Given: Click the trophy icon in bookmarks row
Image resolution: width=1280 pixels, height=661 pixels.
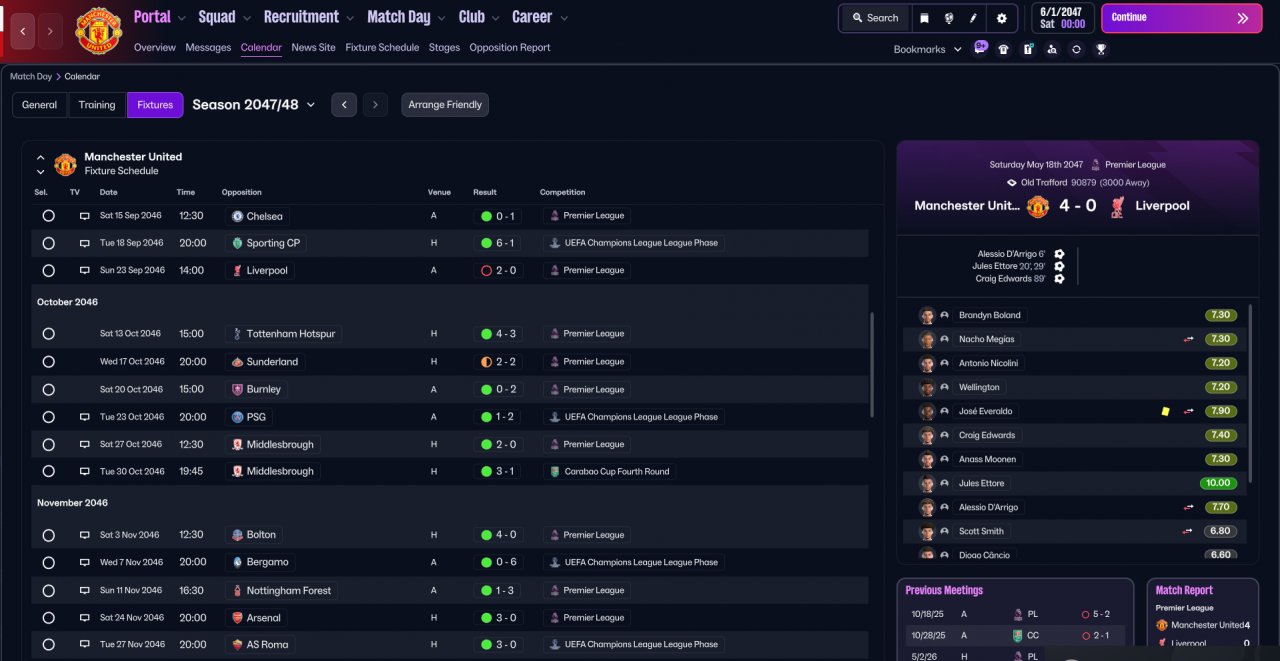Looking at the screenshot, I should 1101,49.
